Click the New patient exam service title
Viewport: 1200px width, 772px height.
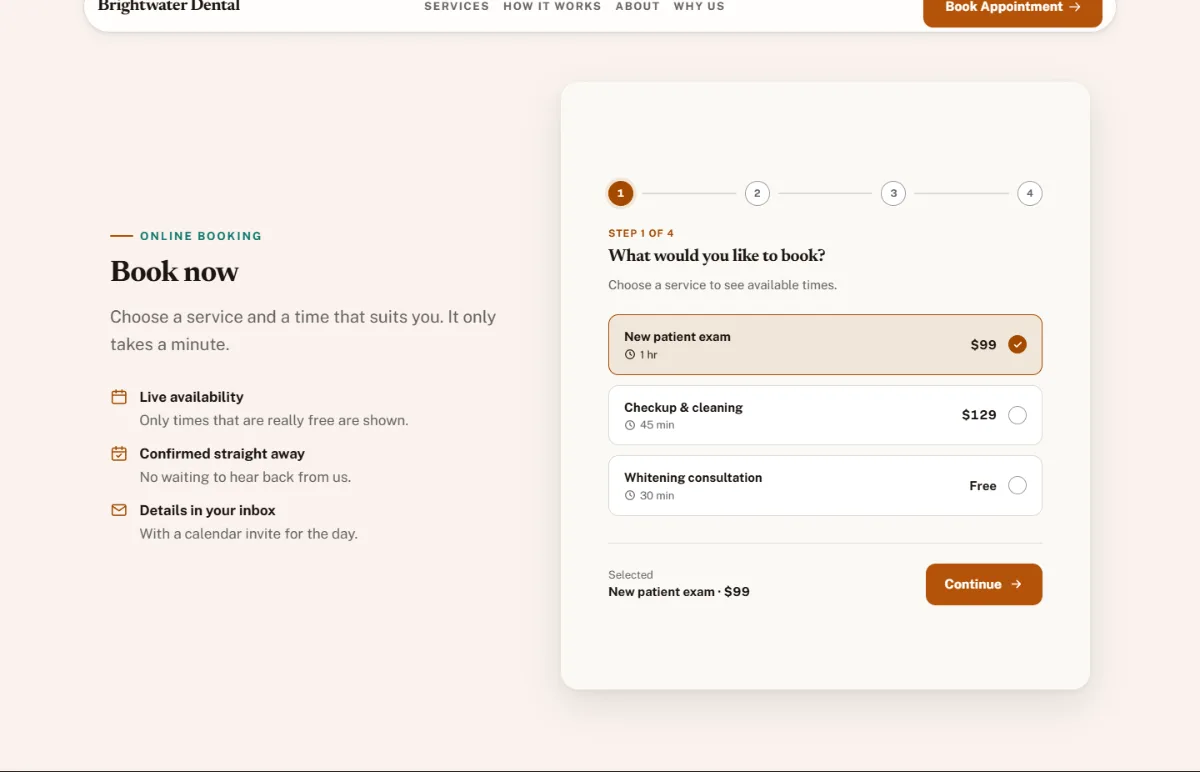point(677,337)
